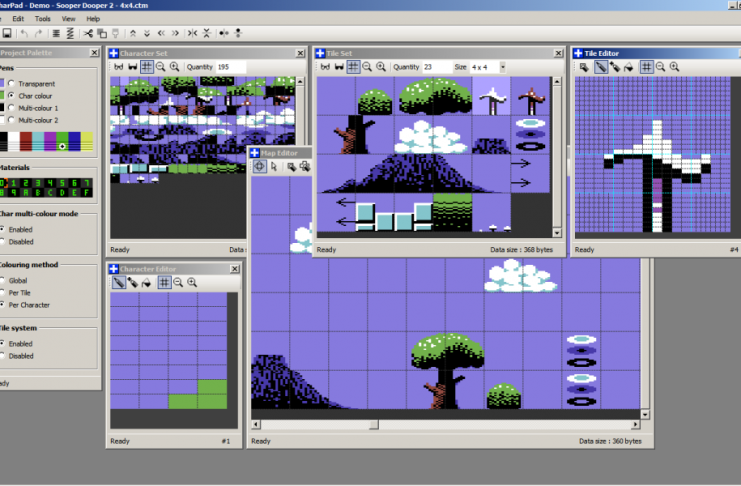Toggle grid in Tile Set window
Image resolution: width=741 pixels, height=486 pixels.
click(x=353, y=67)
